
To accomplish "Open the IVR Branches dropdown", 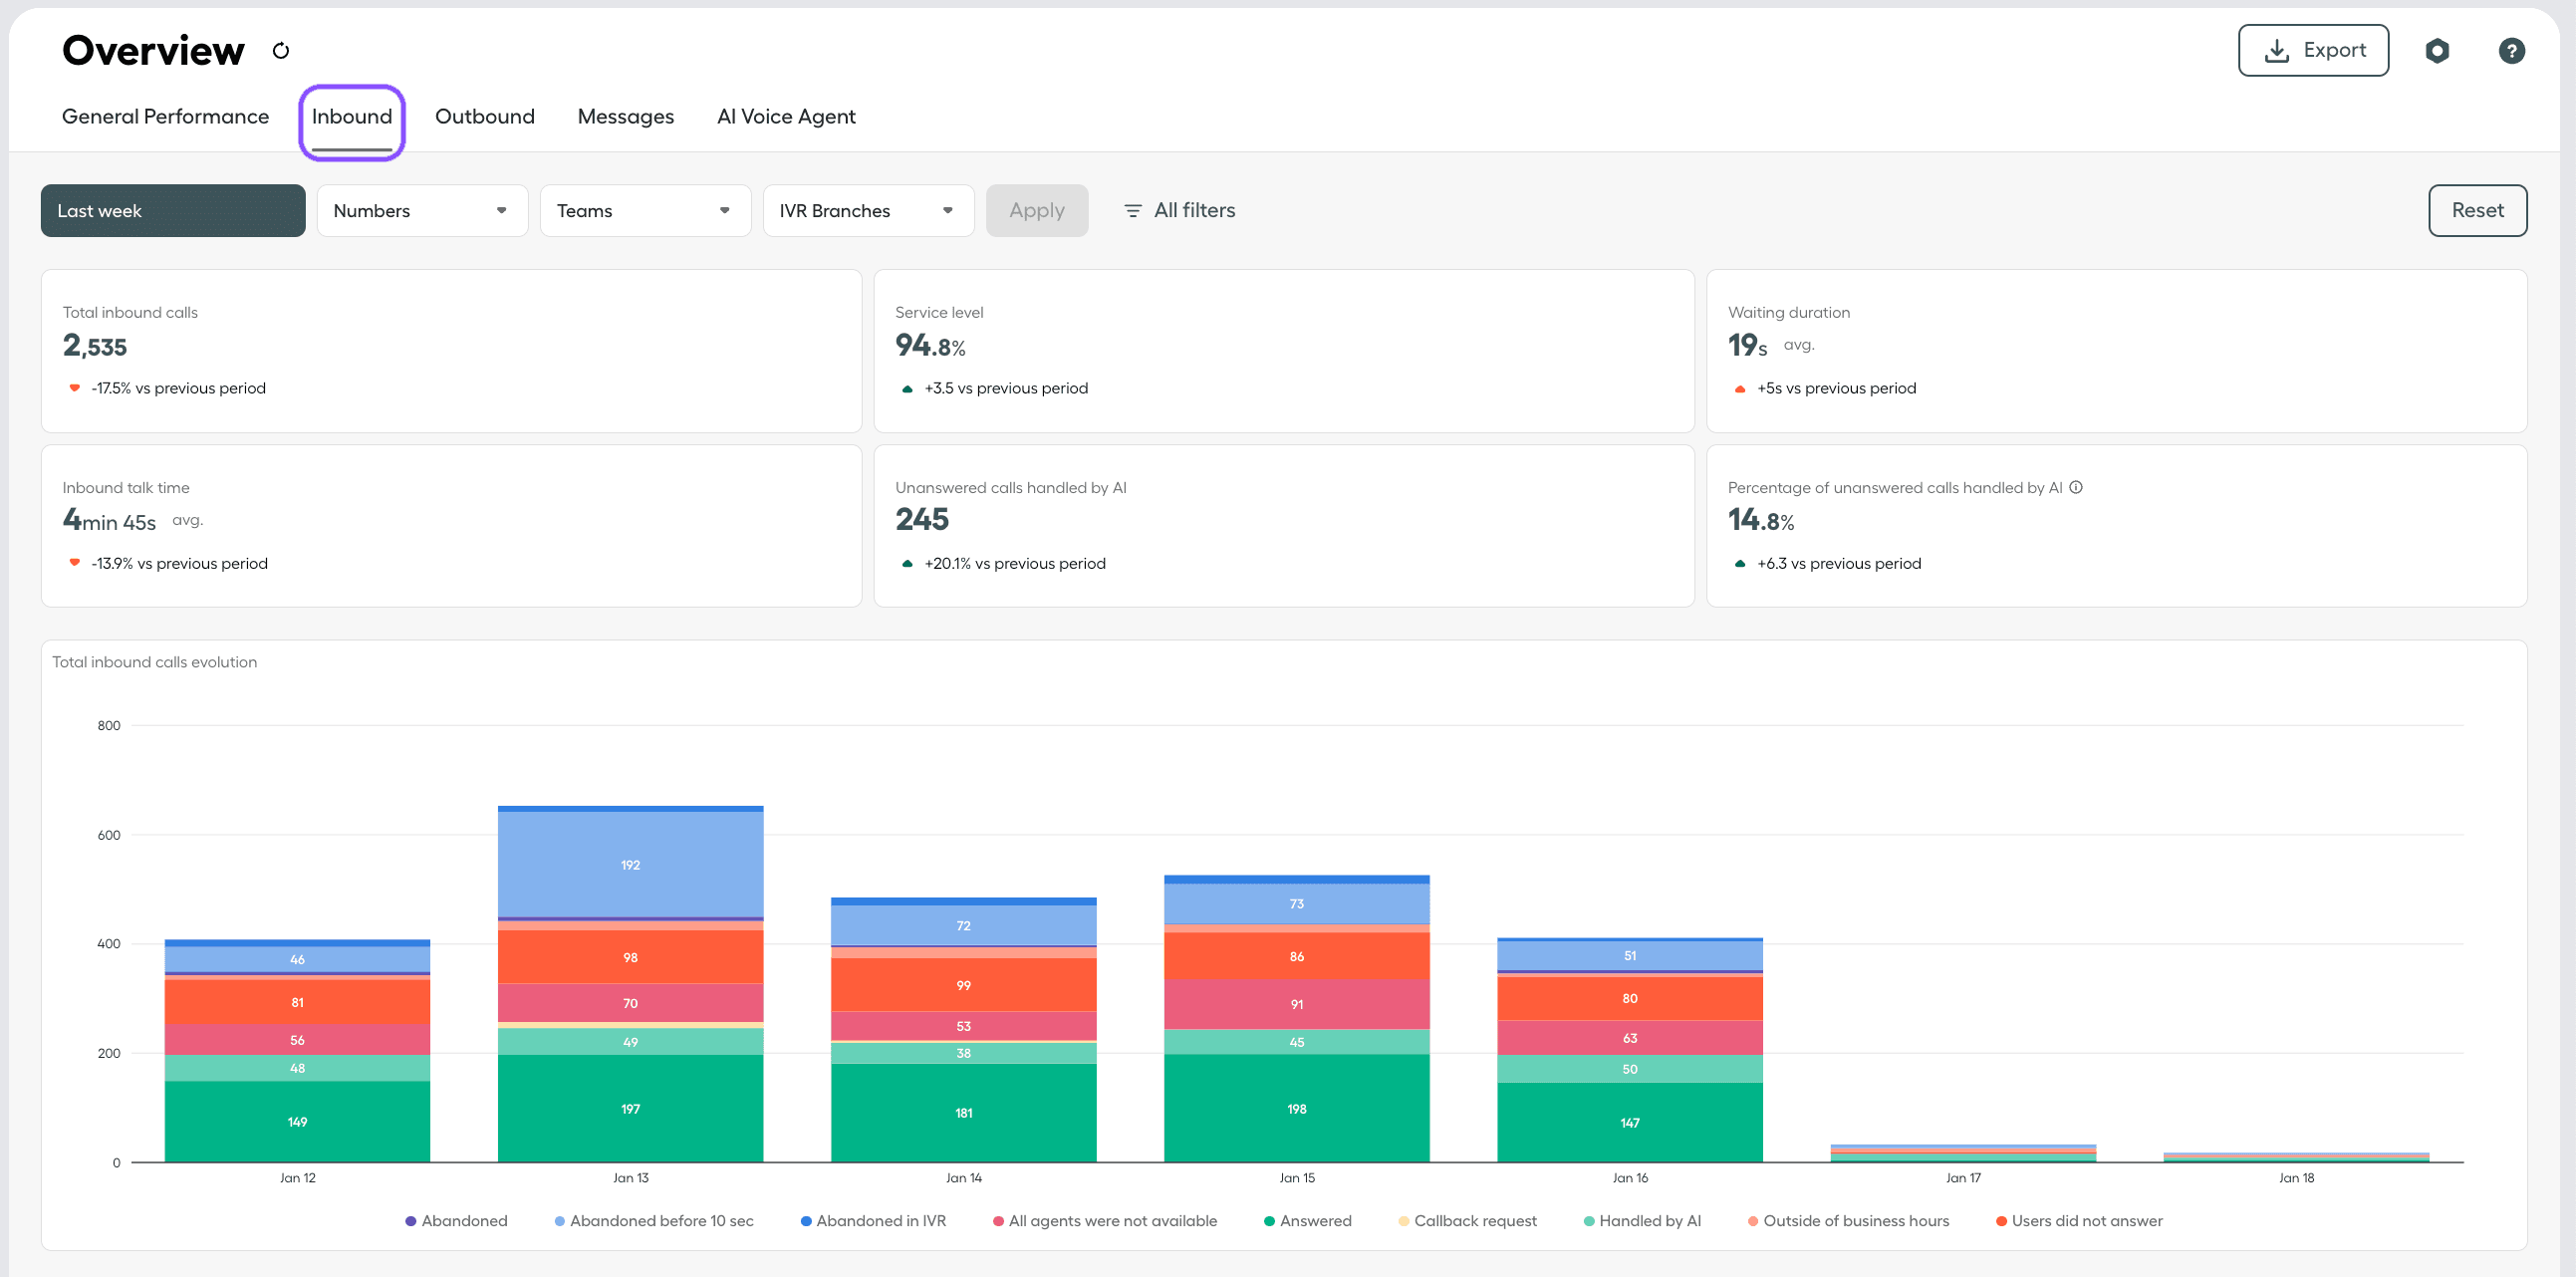I will [x=867, y=210].
